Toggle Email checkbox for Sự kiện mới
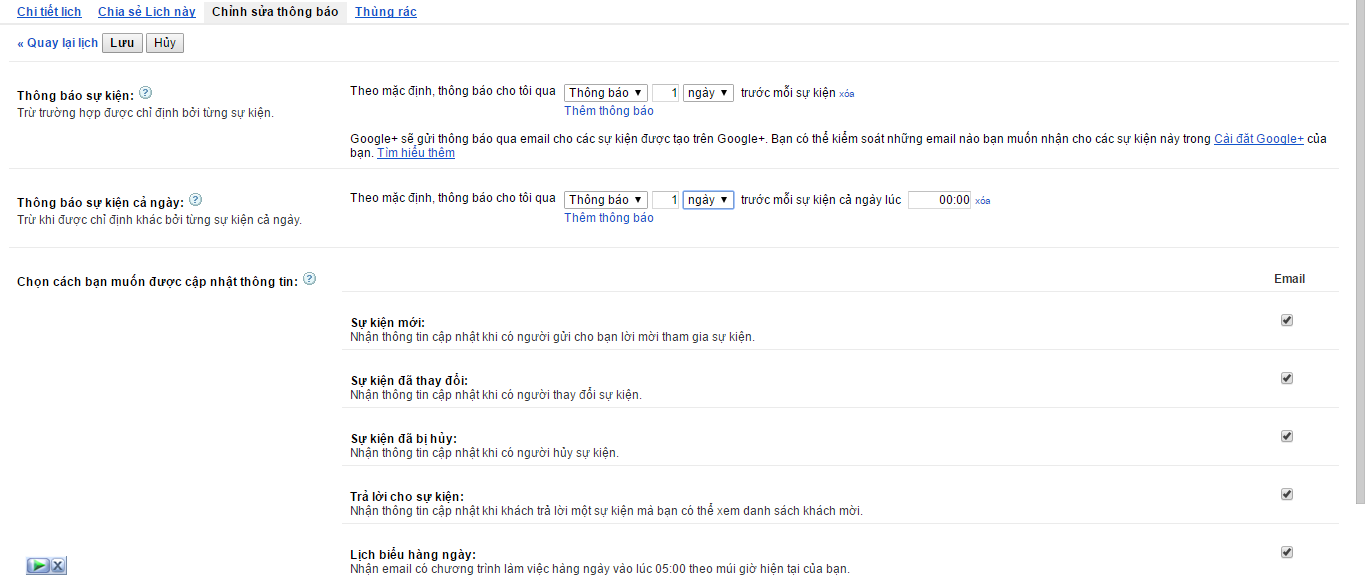 [x=1287, y=320]
